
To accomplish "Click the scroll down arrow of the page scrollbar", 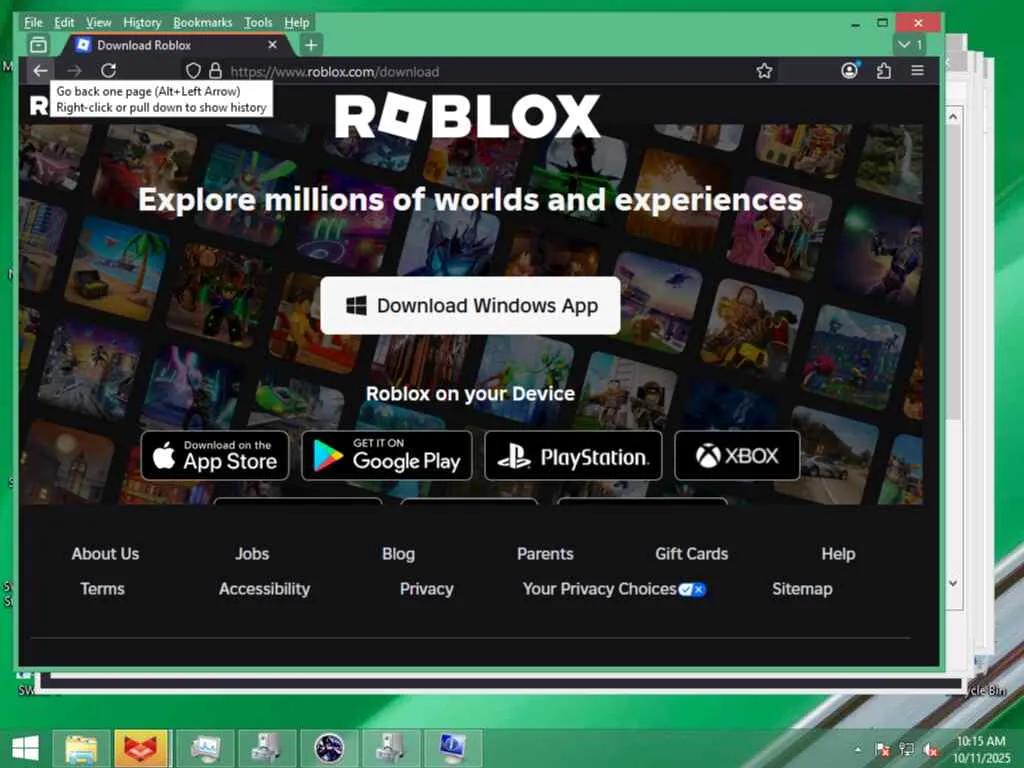I will [x=953, y=583].
